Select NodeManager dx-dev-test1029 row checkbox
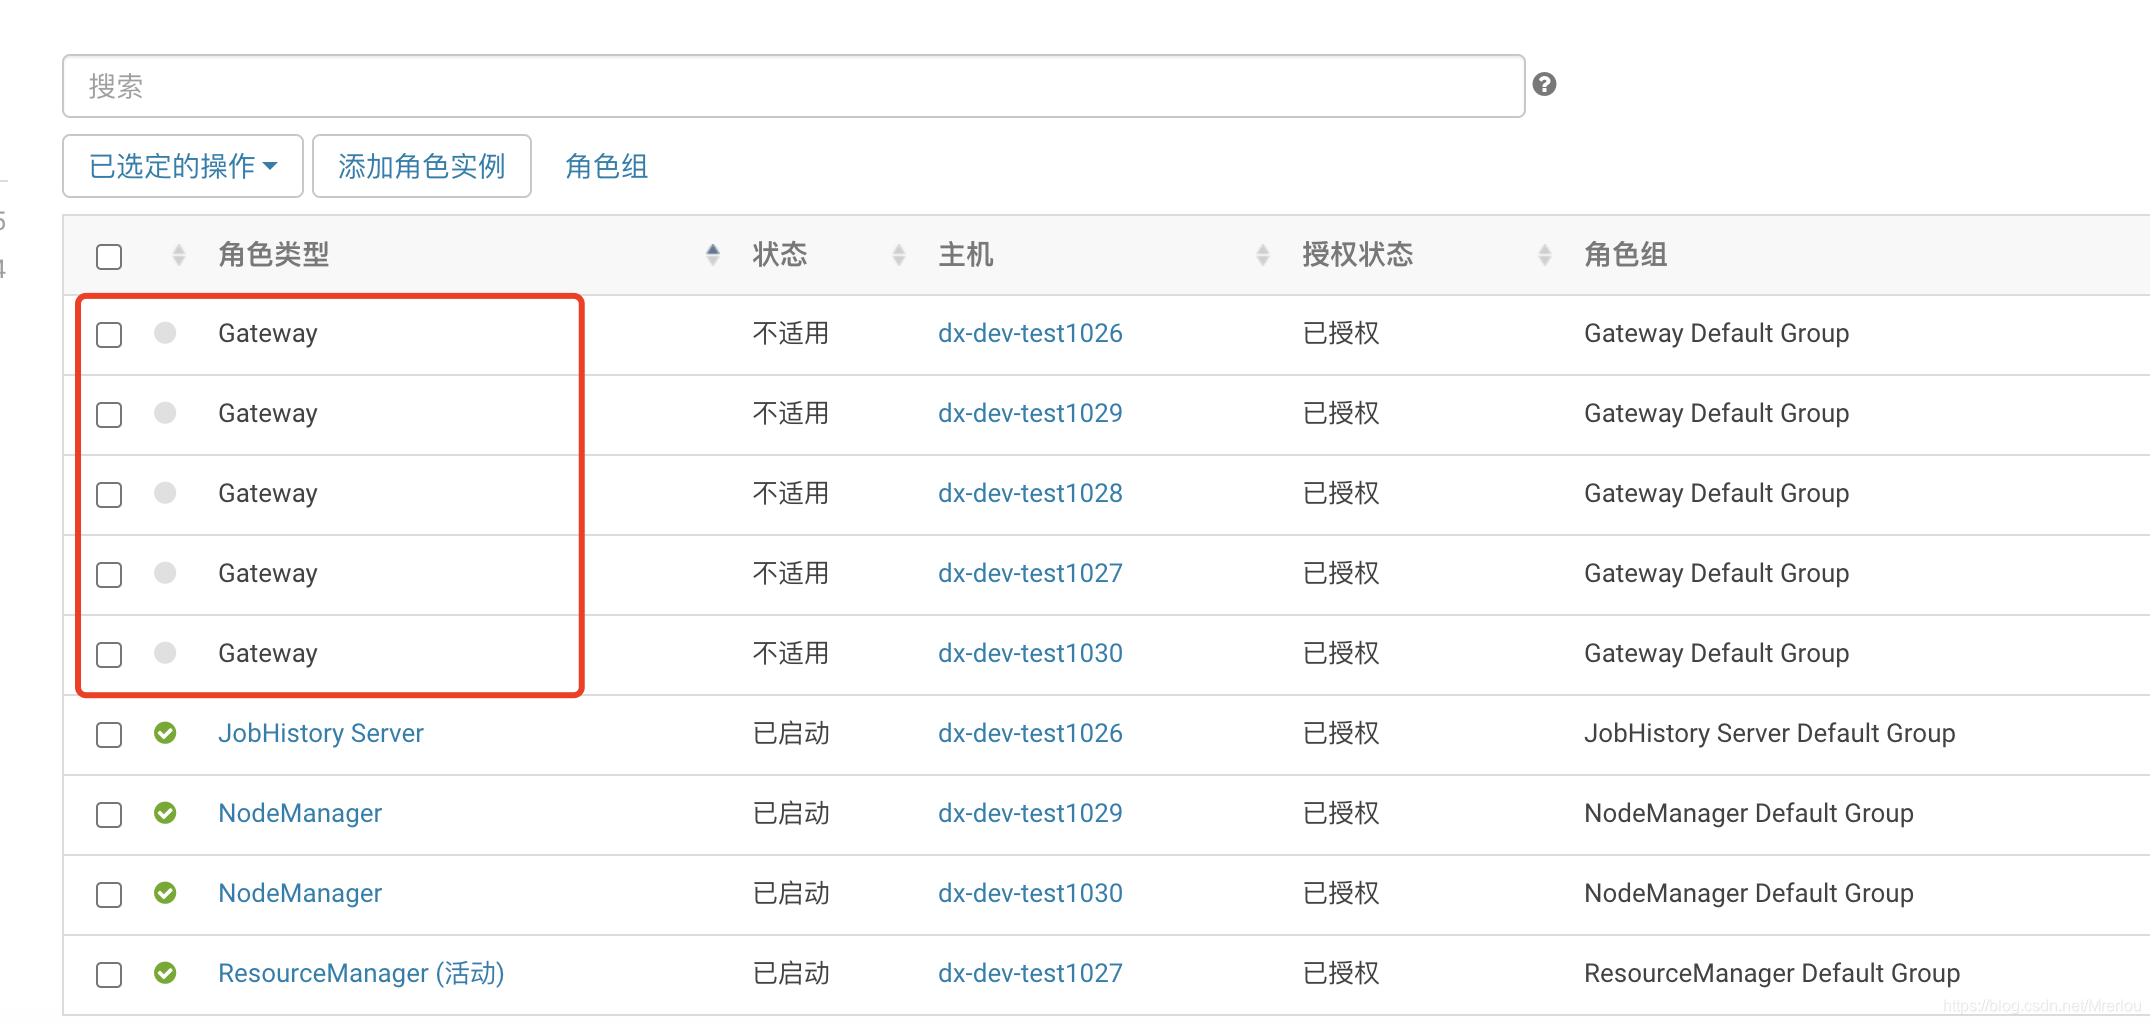Screen dimensions: 2150x1024 pos(109,815)
